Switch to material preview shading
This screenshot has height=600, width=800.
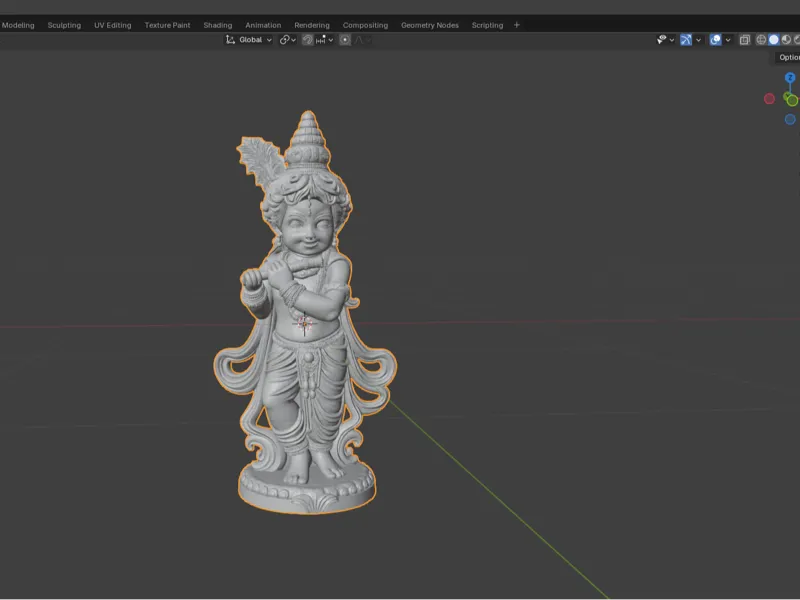tap(786, 40)
